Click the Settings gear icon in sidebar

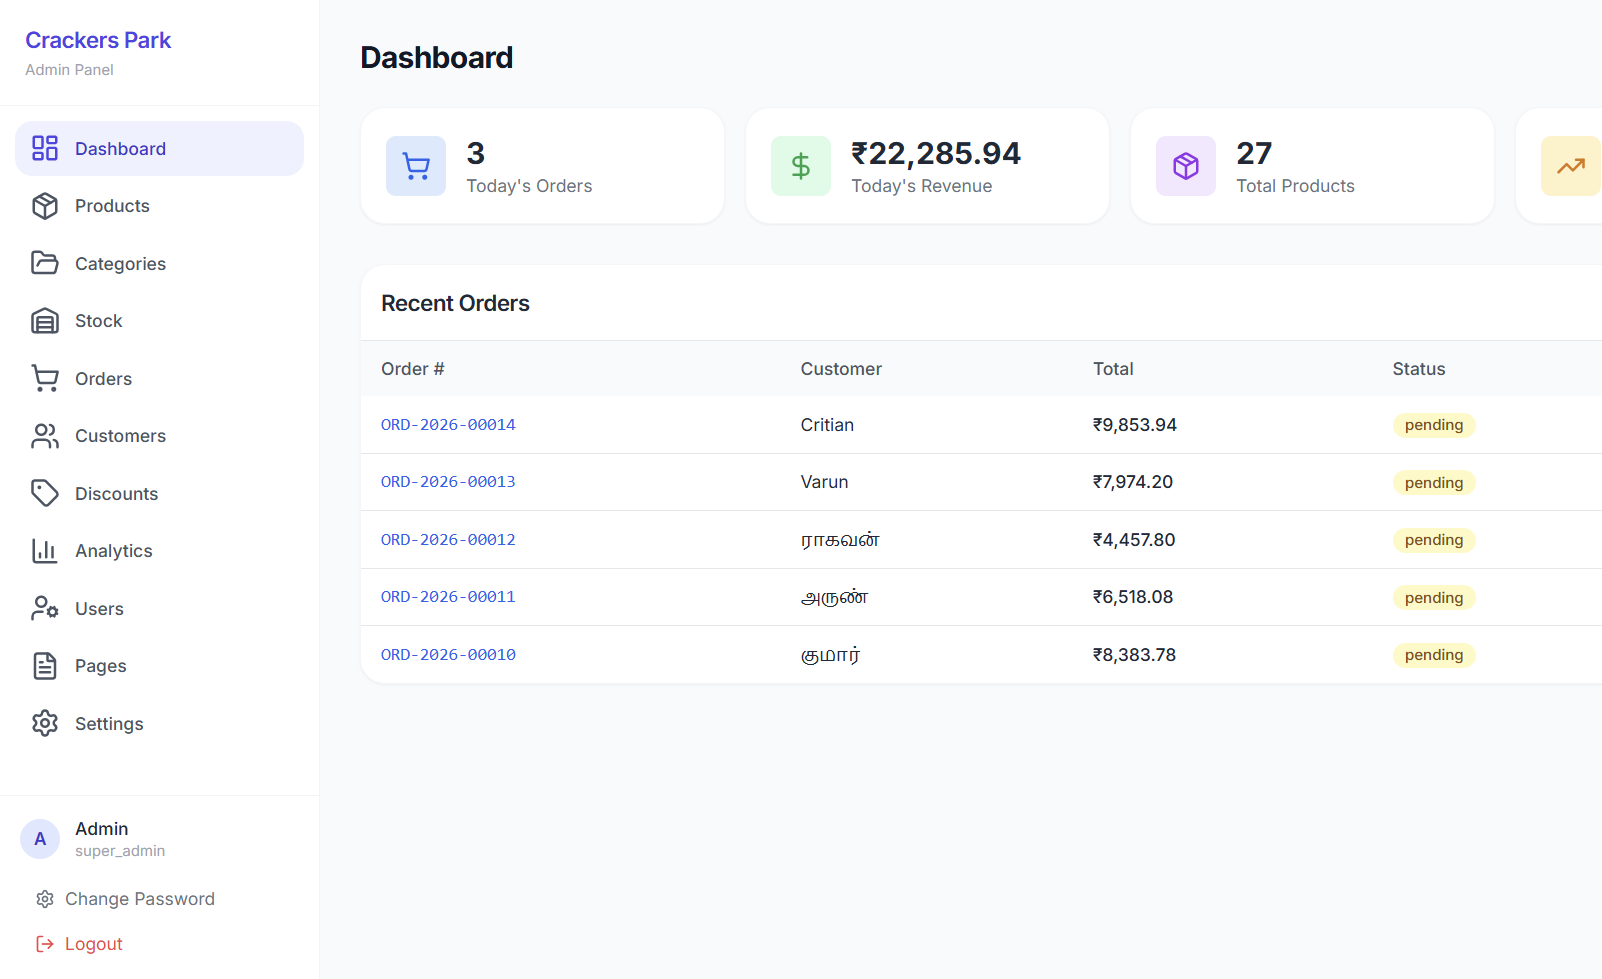point(45,723)
